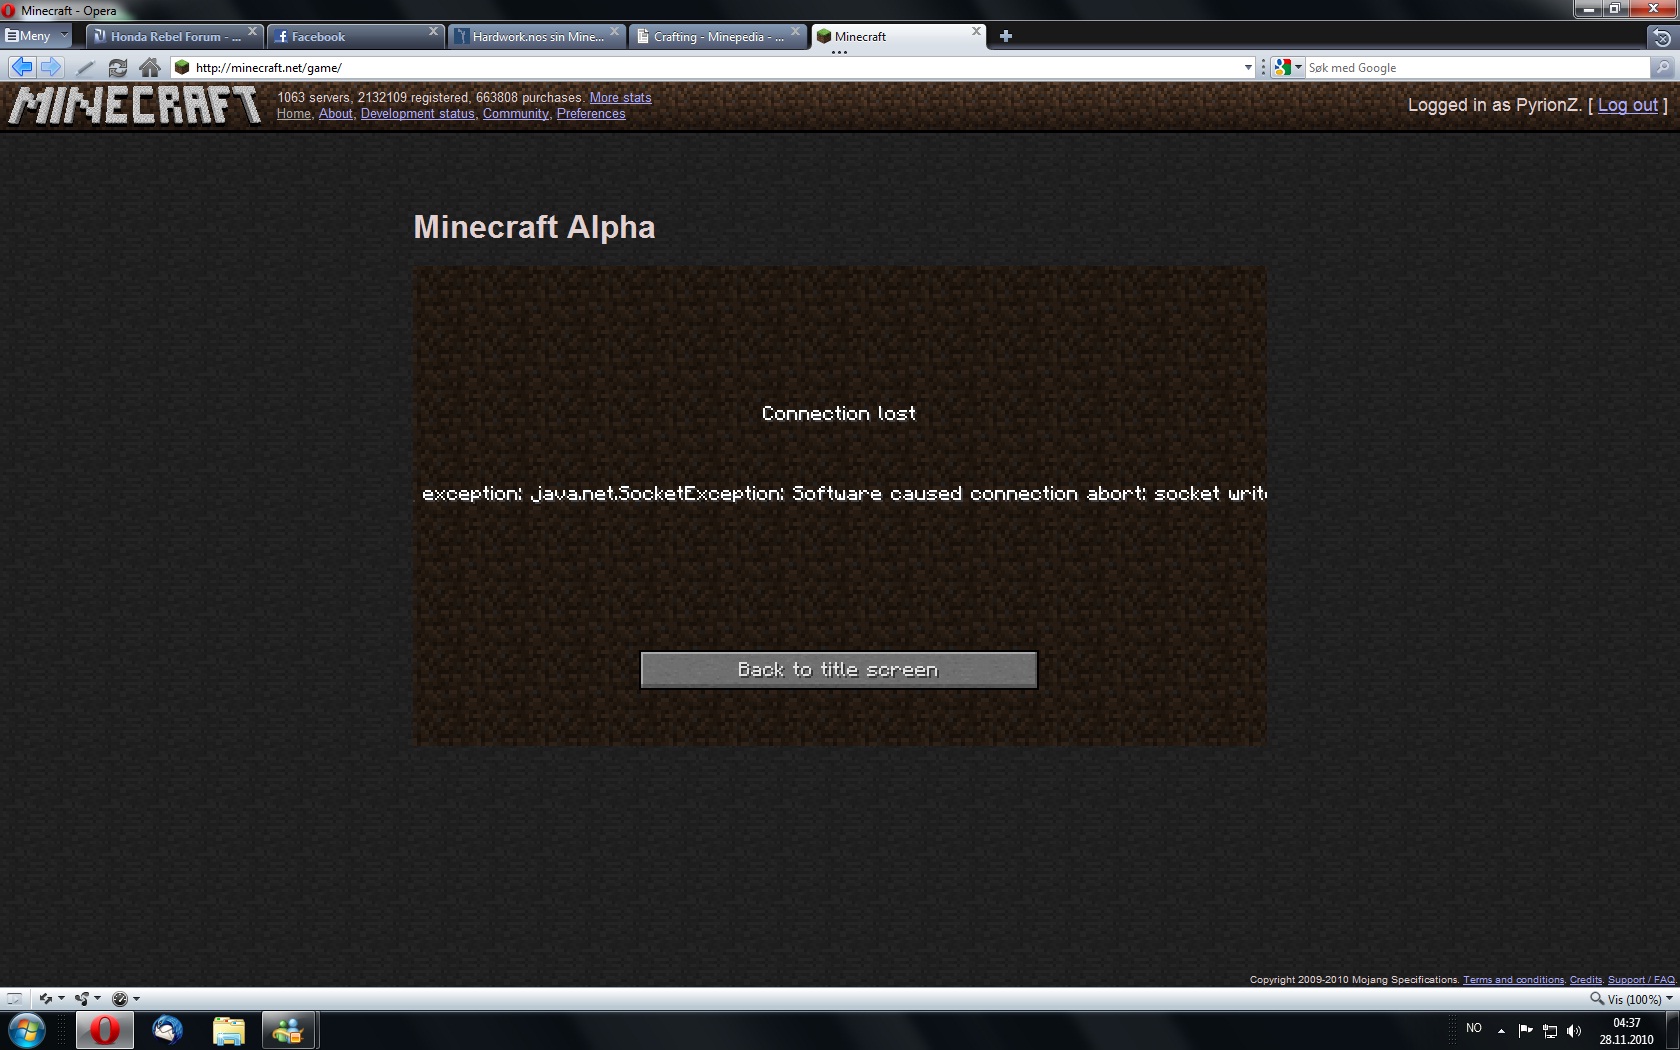Open the Support / FAQ link
This screenshot has width=1680, height=1050.
point(1641,979)
